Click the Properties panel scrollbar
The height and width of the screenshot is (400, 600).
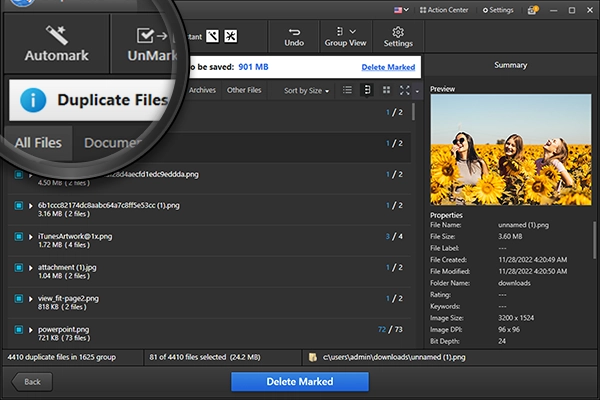pos(594,240)
